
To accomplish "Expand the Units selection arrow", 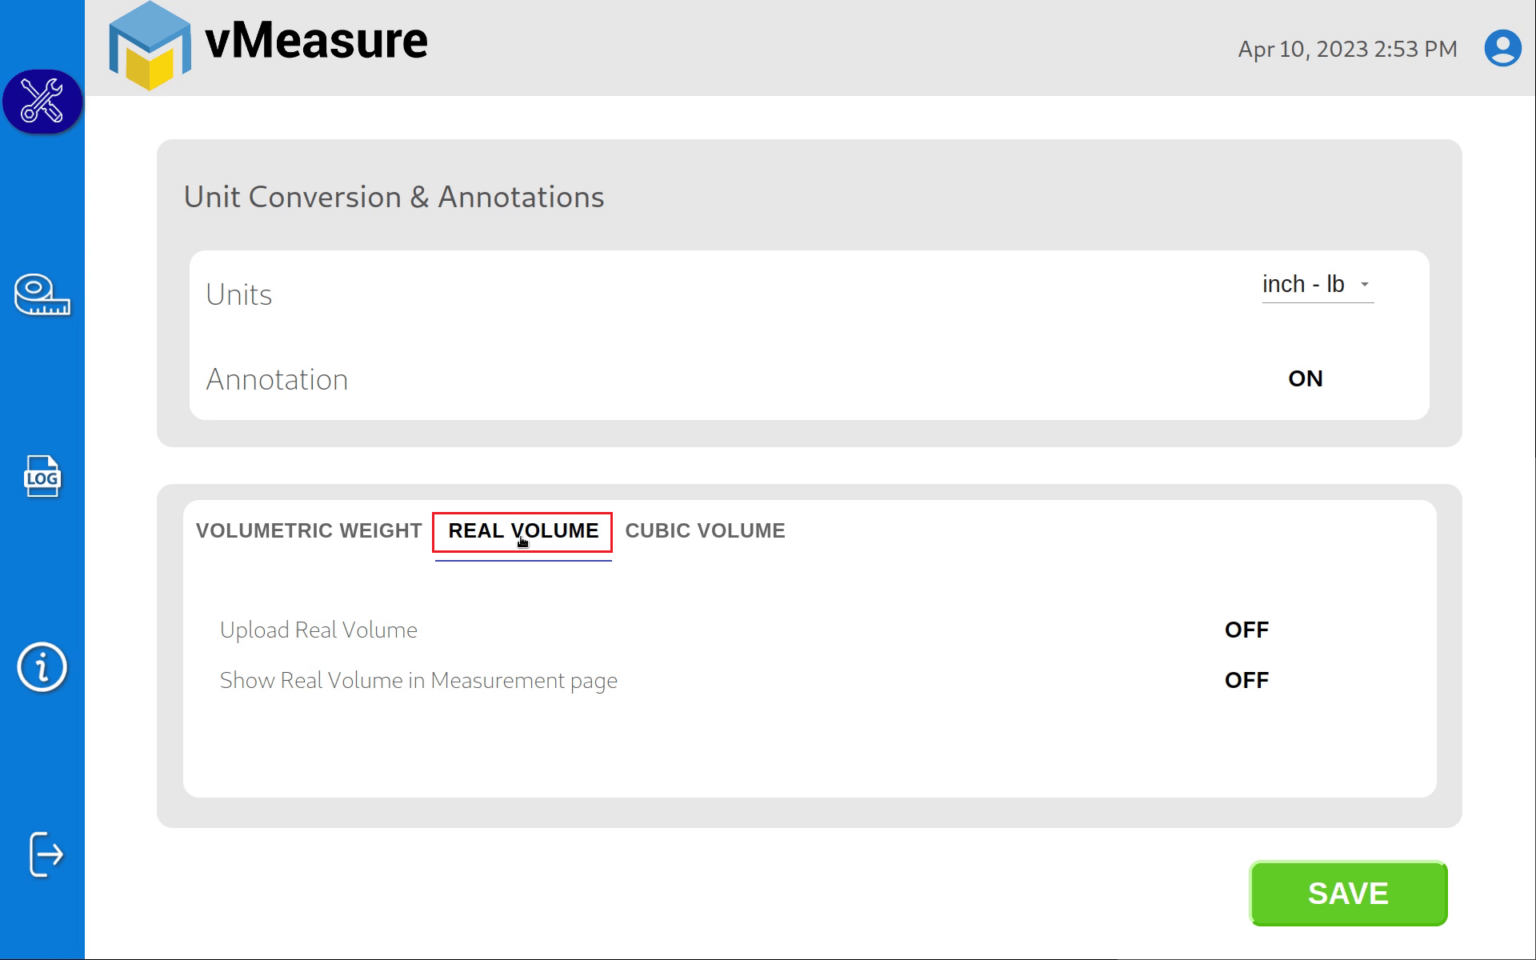I will click(x=1364, y=284).
